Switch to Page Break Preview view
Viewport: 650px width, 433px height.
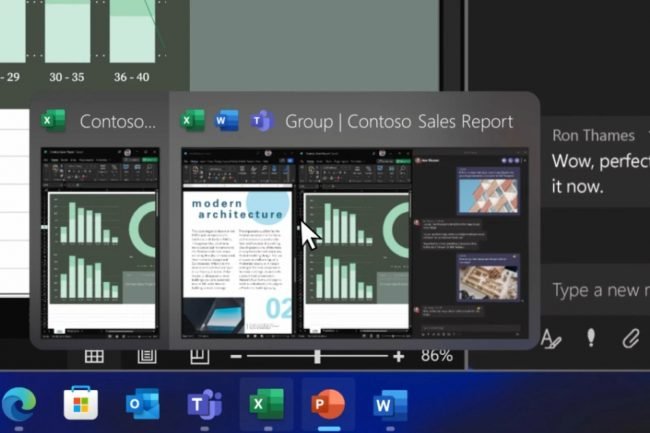(199, 356)
